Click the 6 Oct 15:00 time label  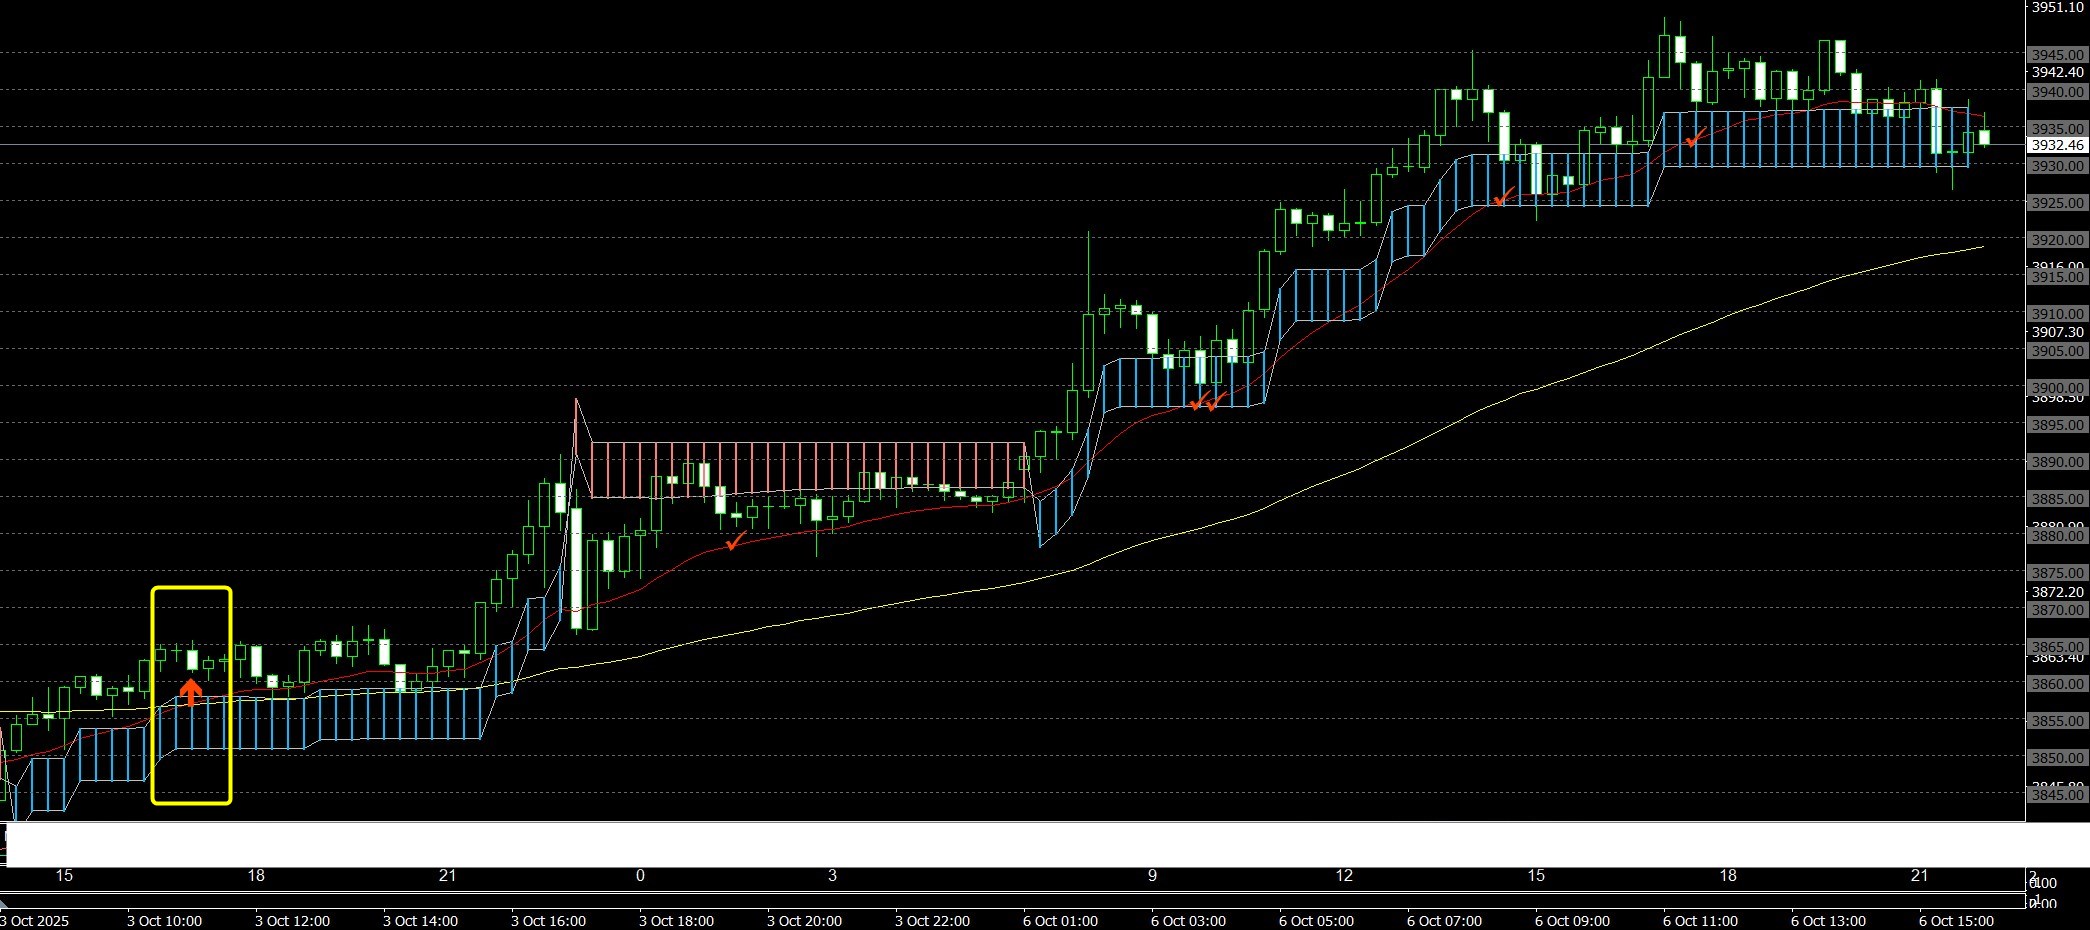click(1955, 921)
